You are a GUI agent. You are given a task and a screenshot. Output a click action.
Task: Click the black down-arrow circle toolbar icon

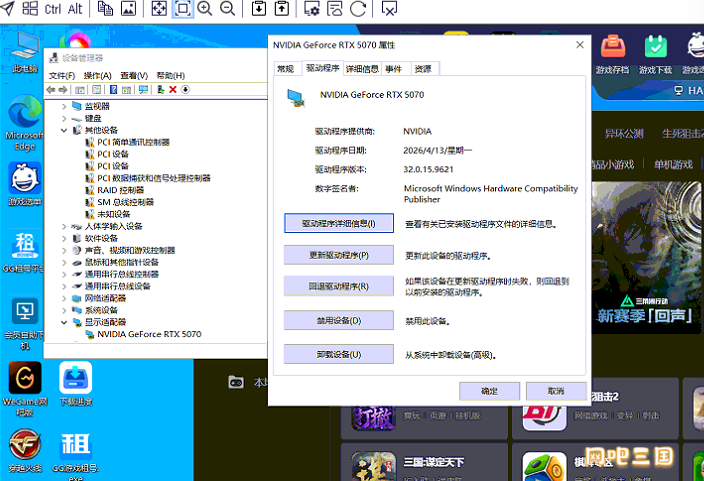[185, 90]
